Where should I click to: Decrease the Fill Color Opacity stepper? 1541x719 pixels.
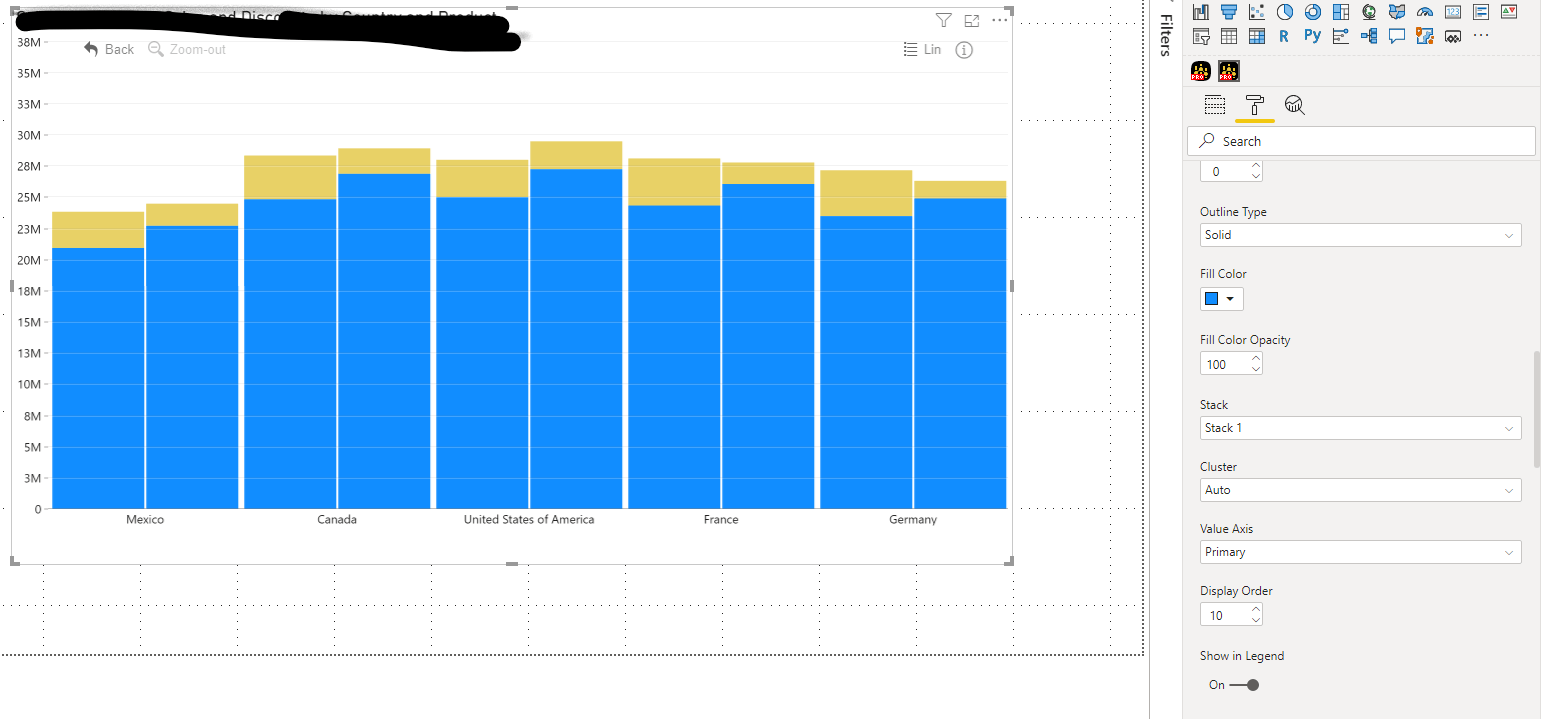1256,370
